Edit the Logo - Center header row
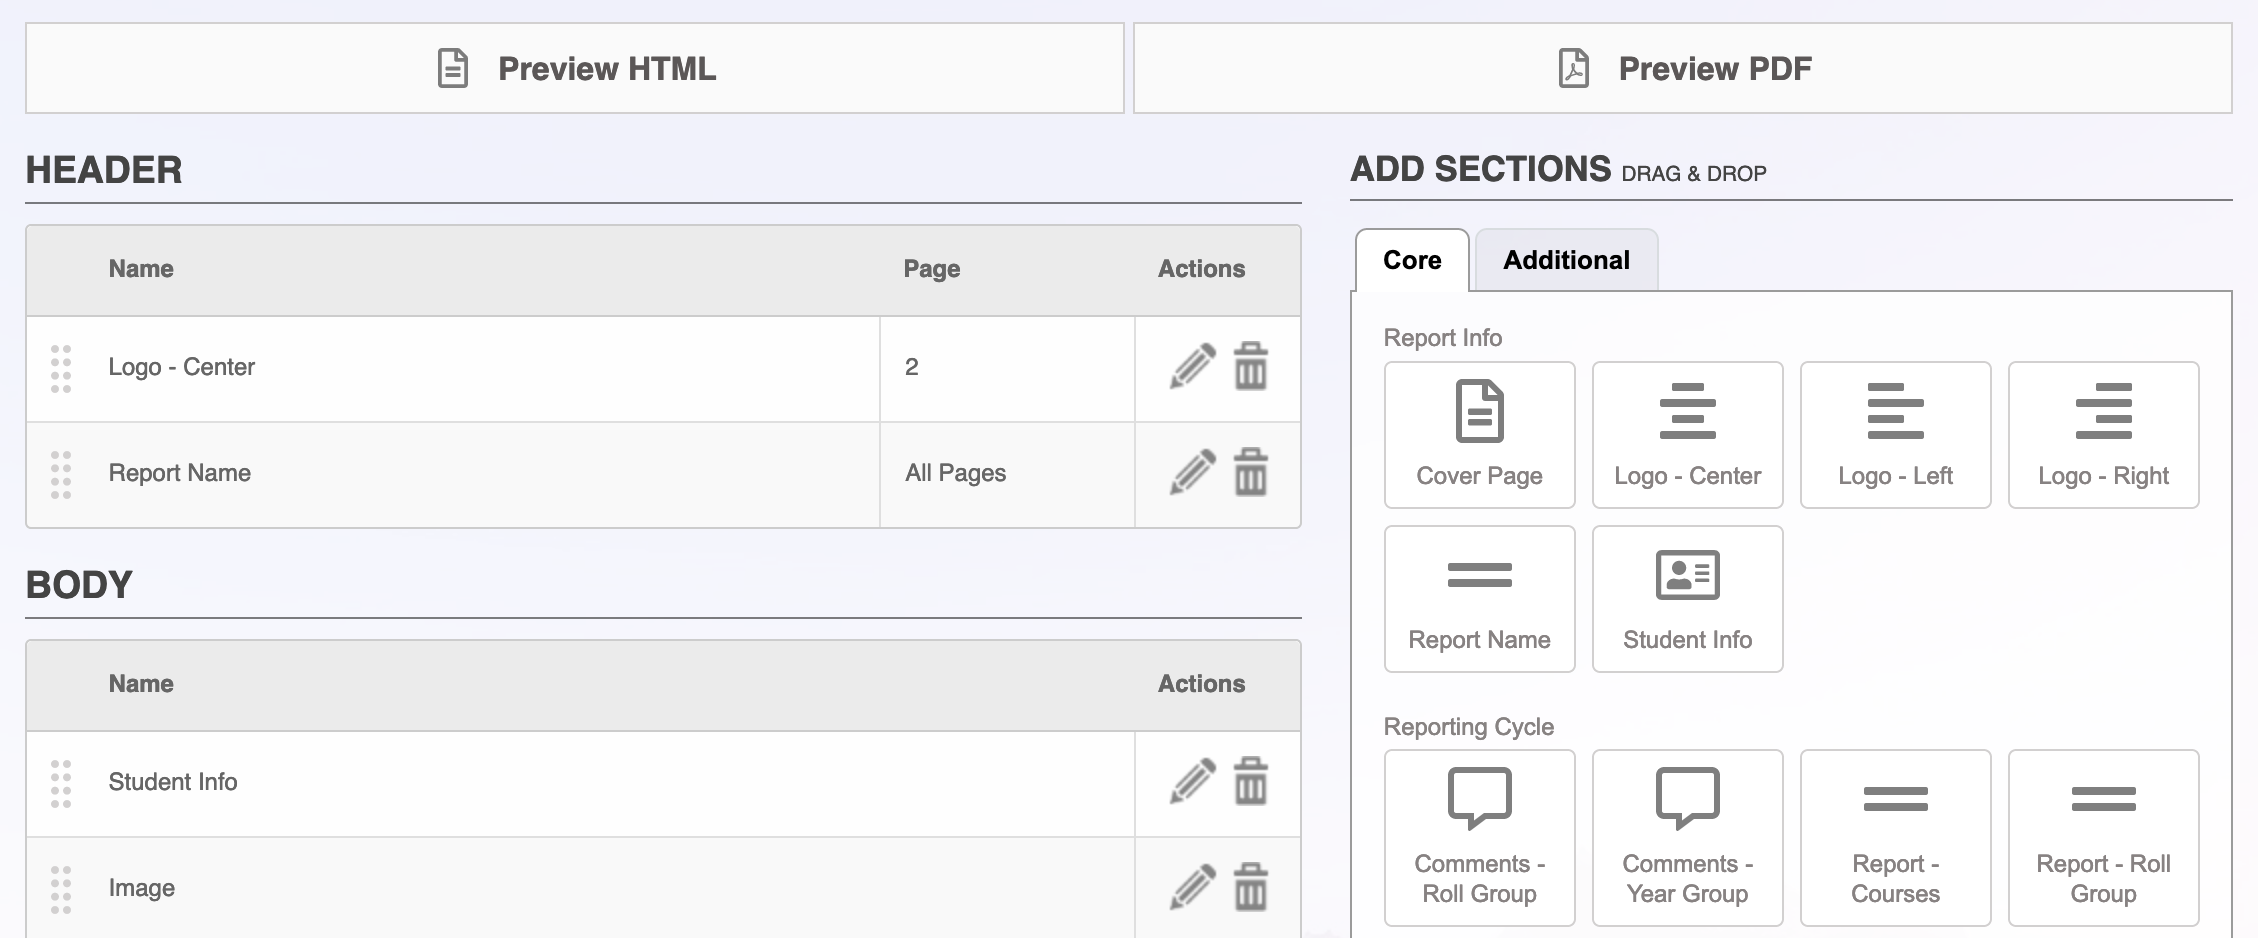2258x938 pixels. pos(1190,367)
